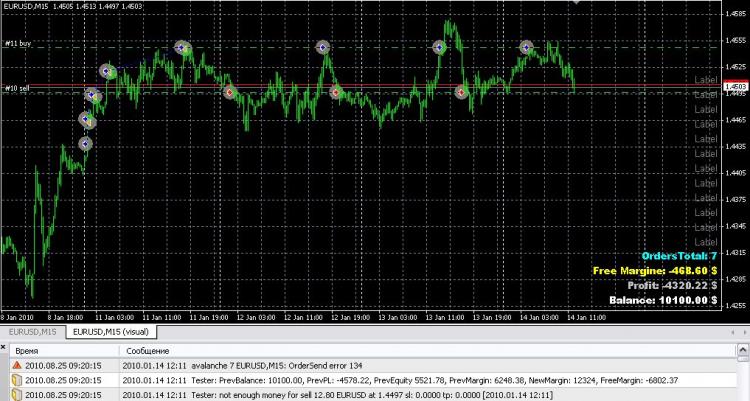Click the journal icon on not-enough-money row
750x401 pixels.
(17, 395)
